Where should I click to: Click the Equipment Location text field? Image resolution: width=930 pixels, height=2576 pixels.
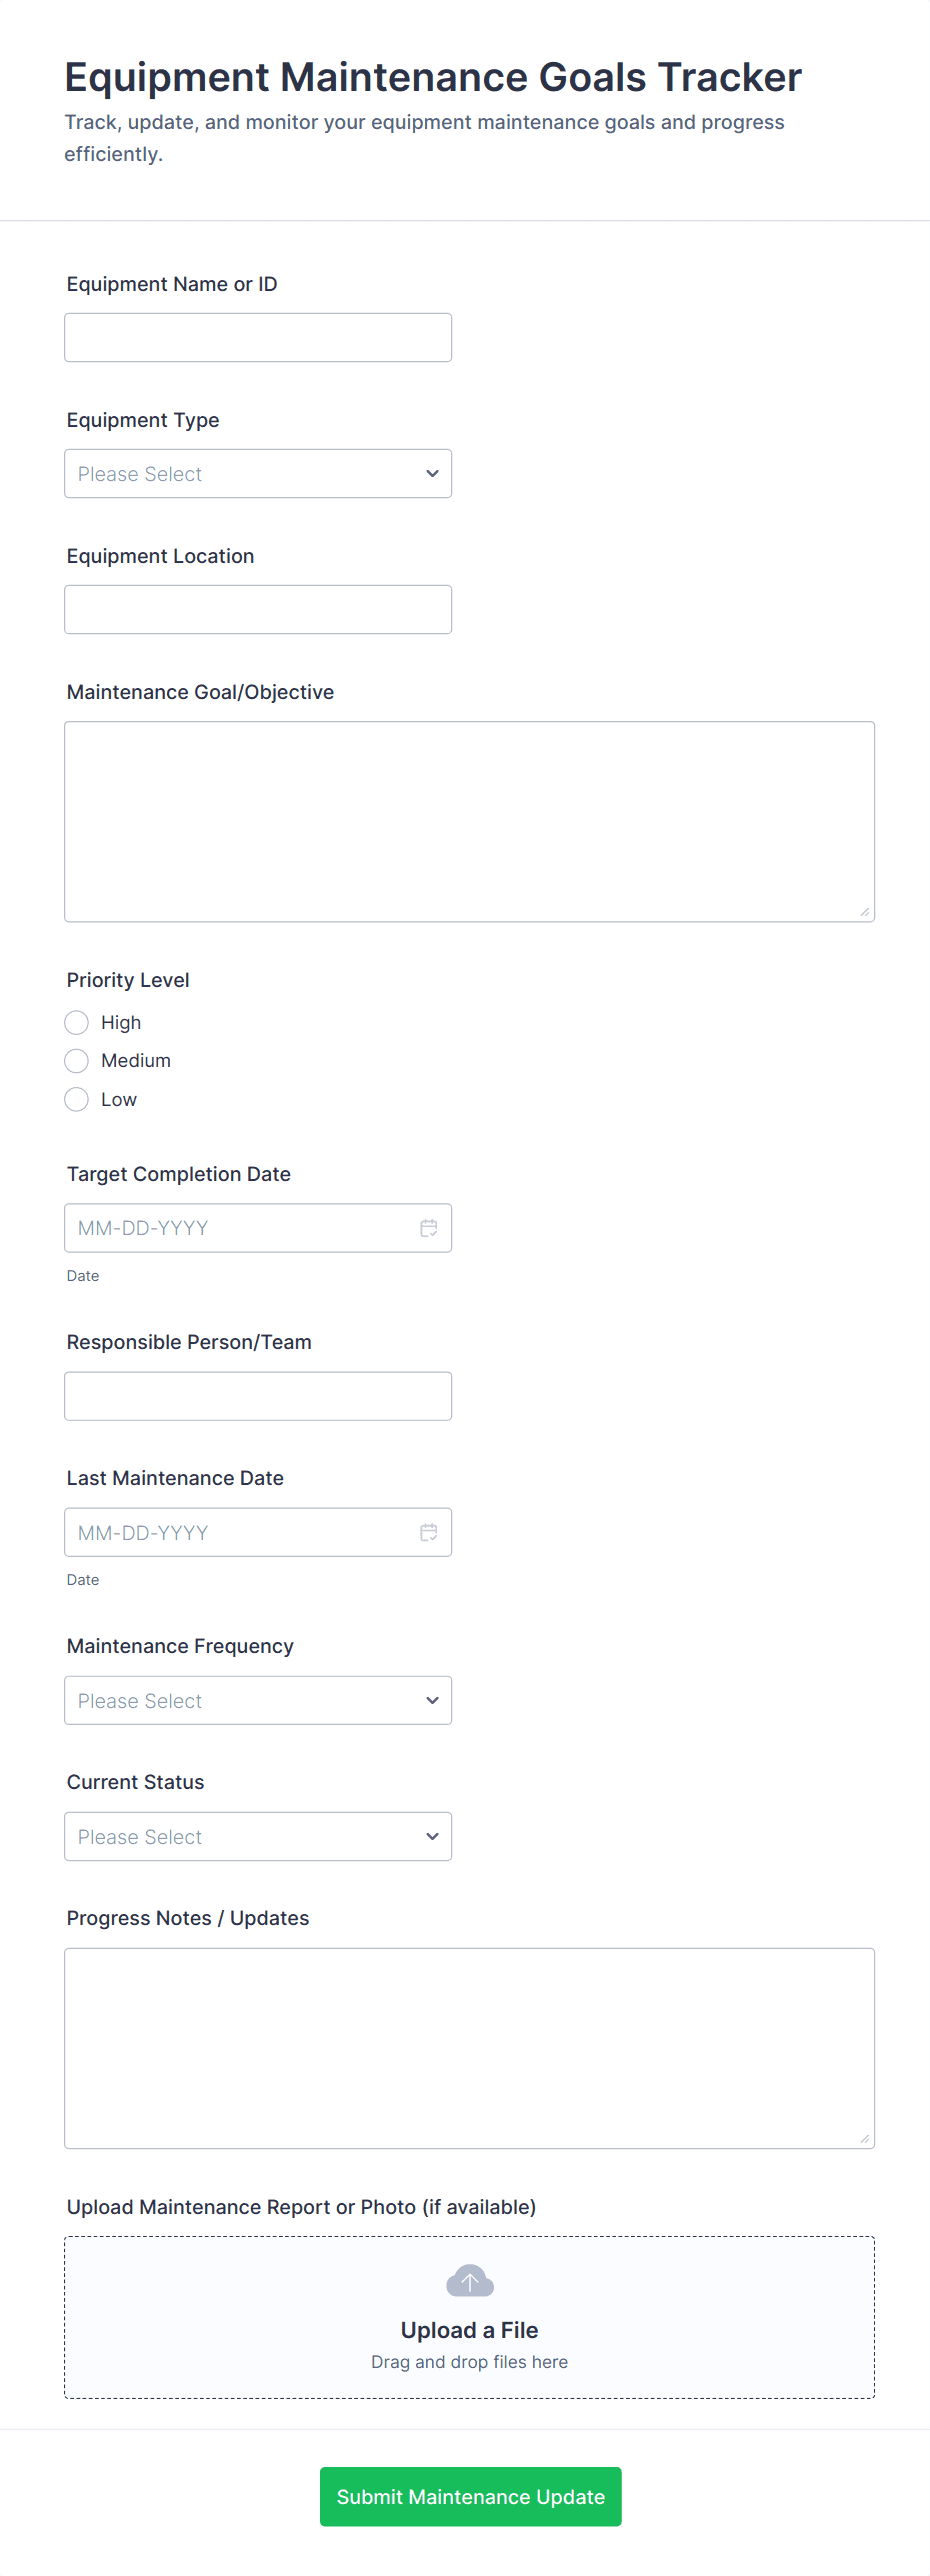258,610
